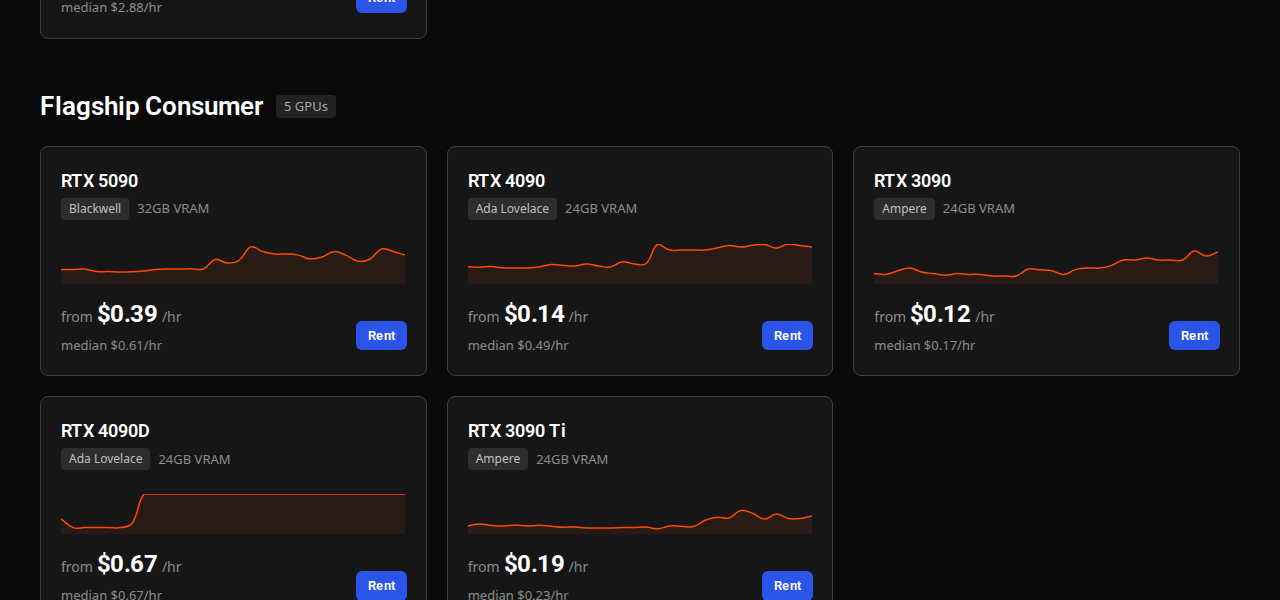Rent the RTX 4090D GPU
The width and height of the screenshot is (1280, 600).
coord(381,585)
